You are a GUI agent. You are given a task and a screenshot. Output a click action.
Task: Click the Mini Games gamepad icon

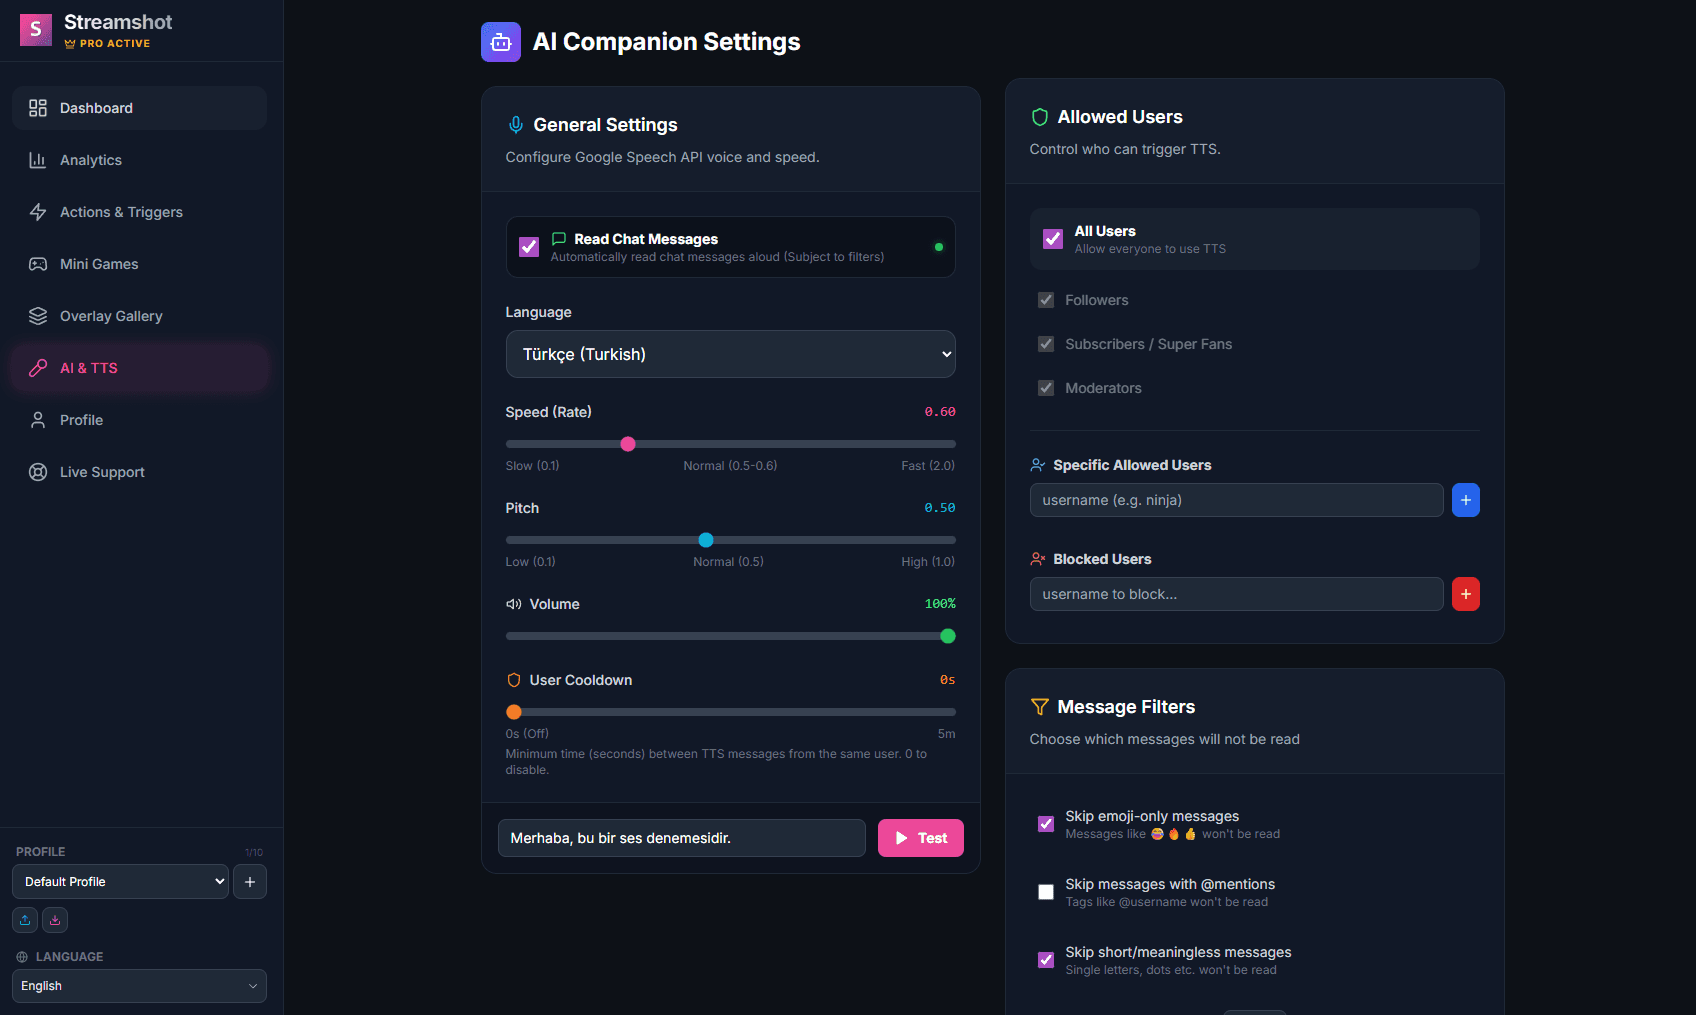click(37, 263)
